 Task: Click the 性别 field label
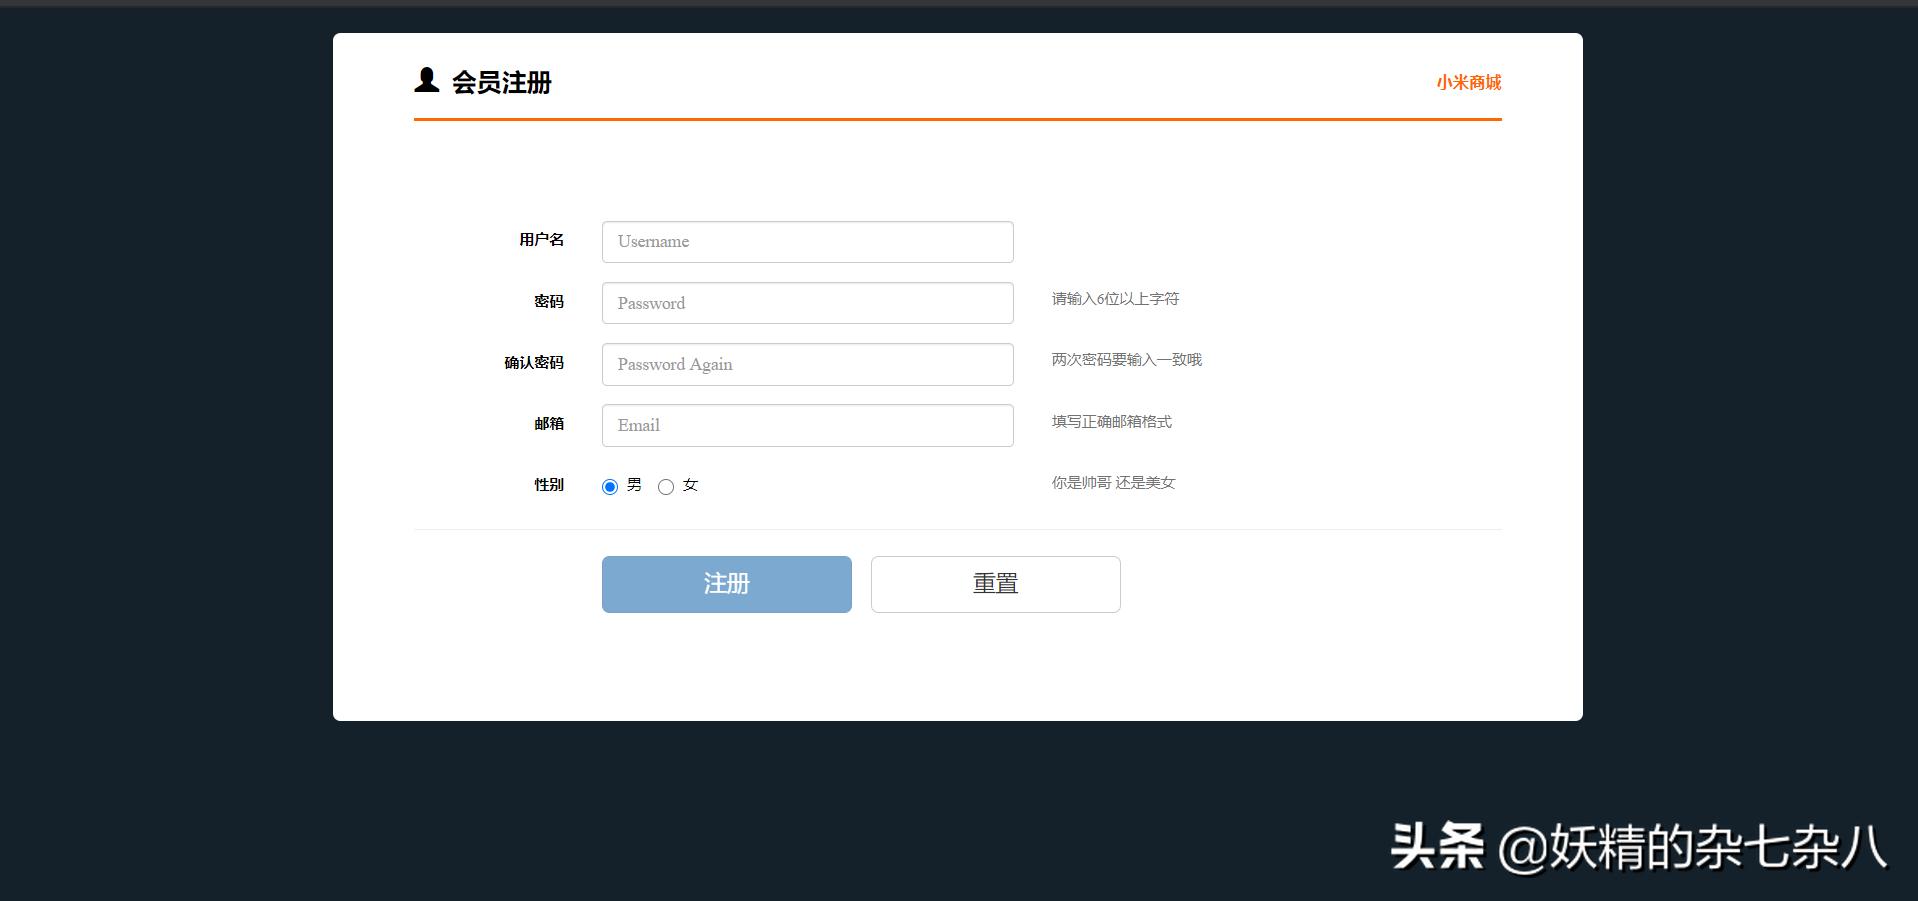pos(549,484)
